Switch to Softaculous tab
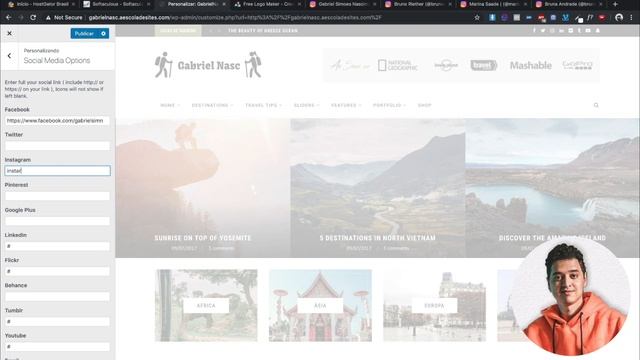This screenshot has width=640, height=360. tap(116, 4)
